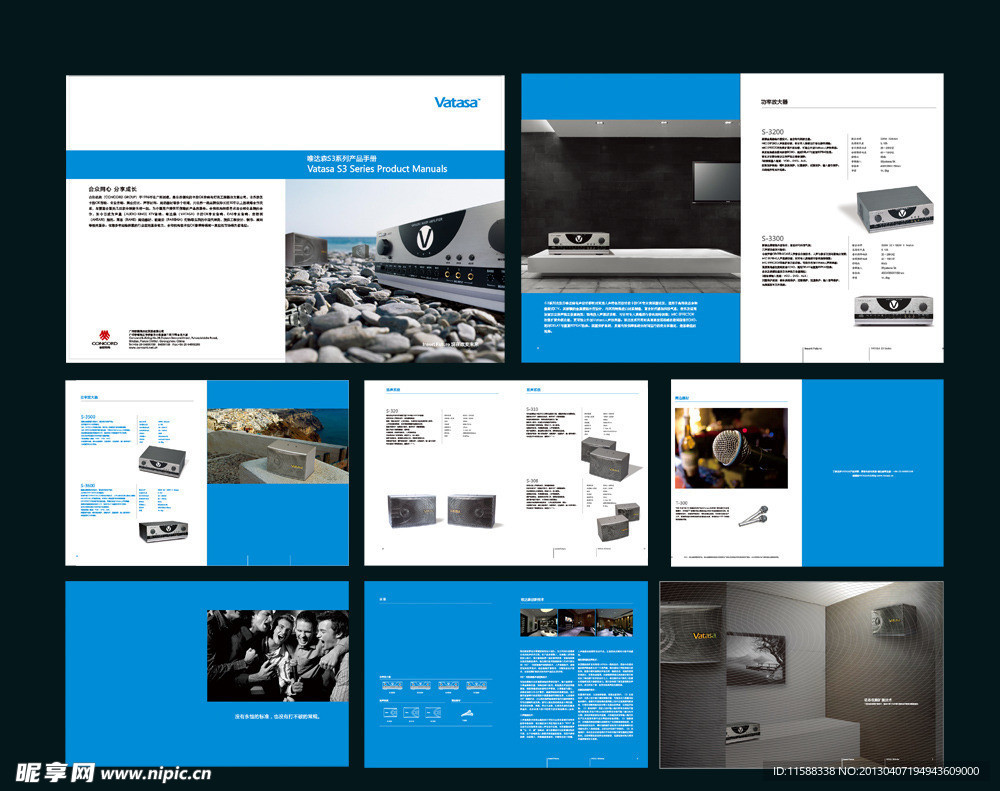Select the Chinese title above 'Vatasa S3 Series'
This screenshot has height=791, width=1000.
[342, 158]
